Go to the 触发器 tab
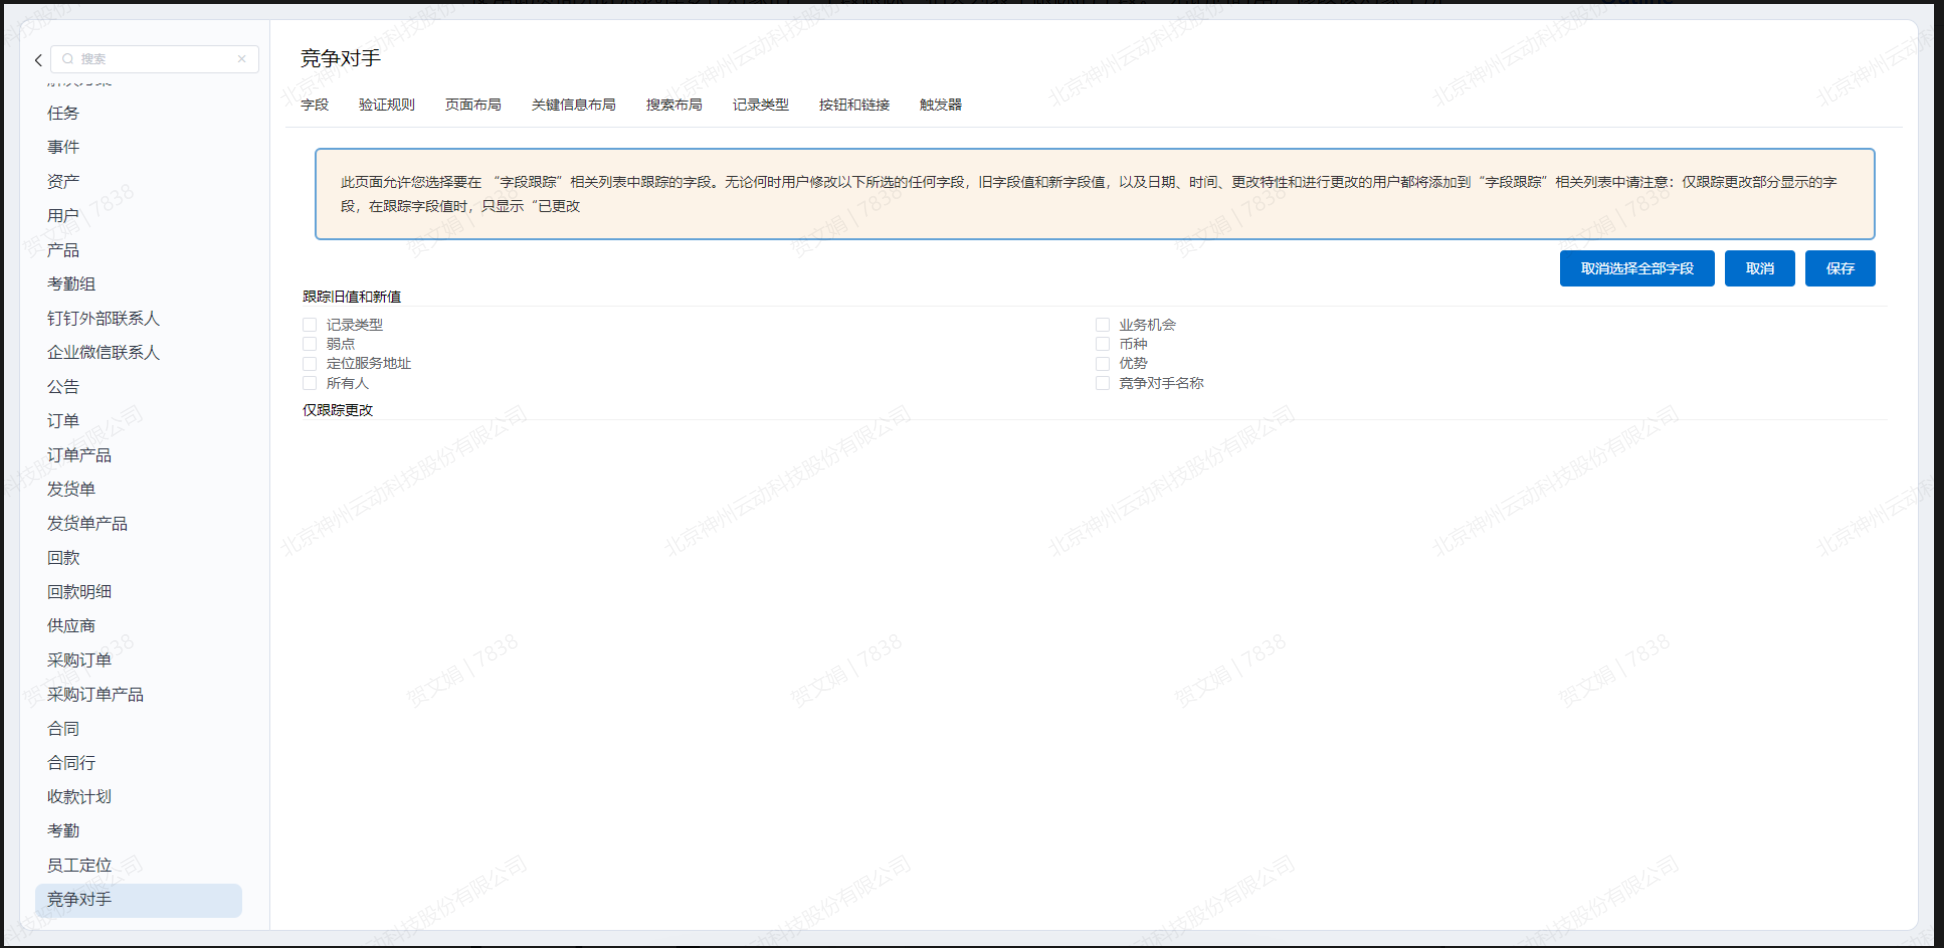 [x=940, y=105]
